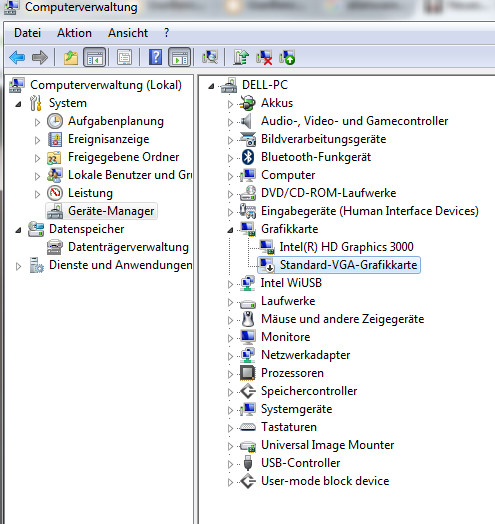Click Update driver software toolbar icon
This screenshot has height=524, width=495.
click(x=241, y=57)
